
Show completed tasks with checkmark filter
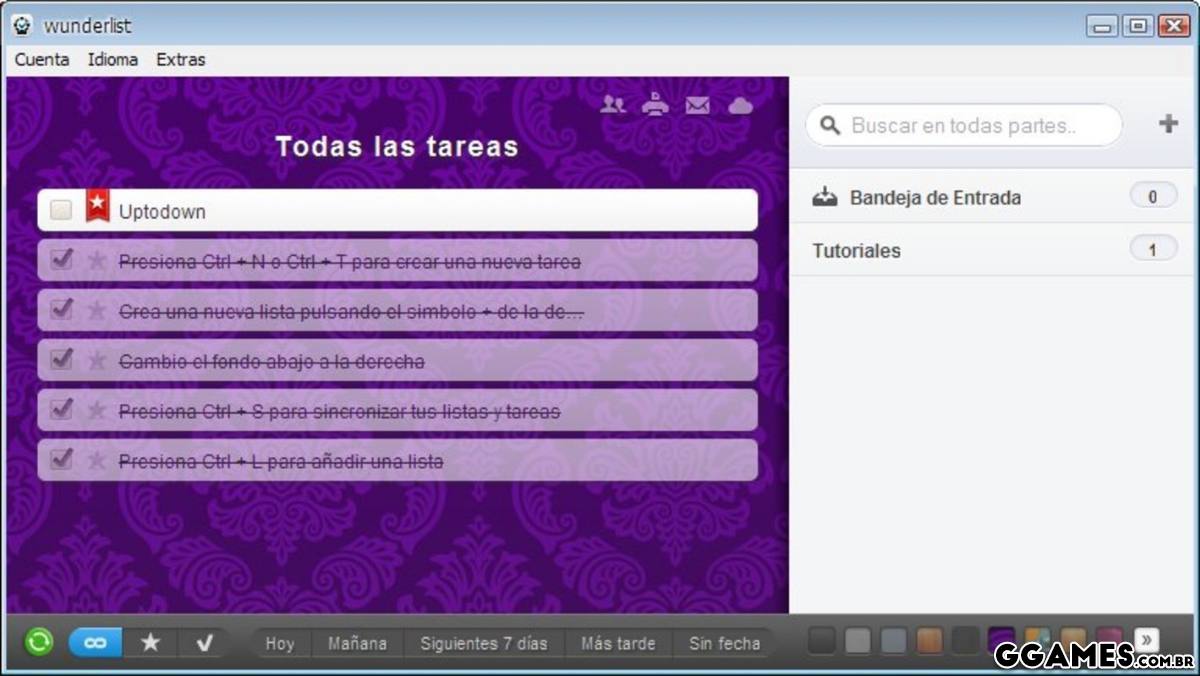click(204, 643)
